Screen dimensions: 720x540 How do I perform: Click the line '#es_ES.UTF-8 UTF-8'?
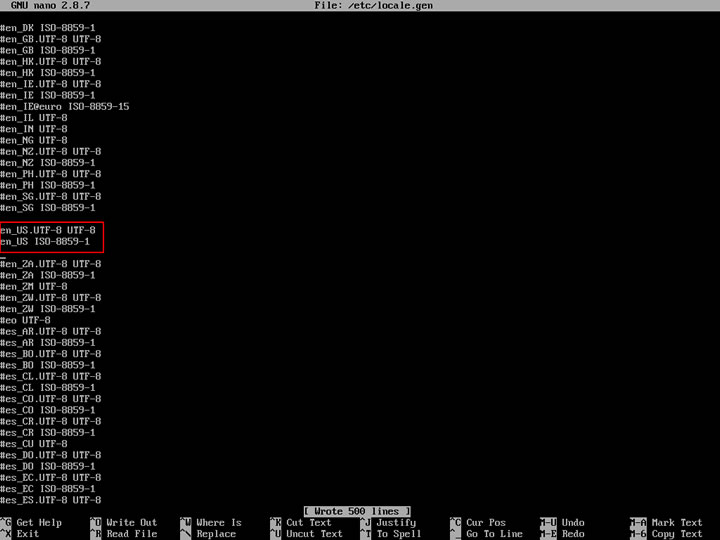51,501
